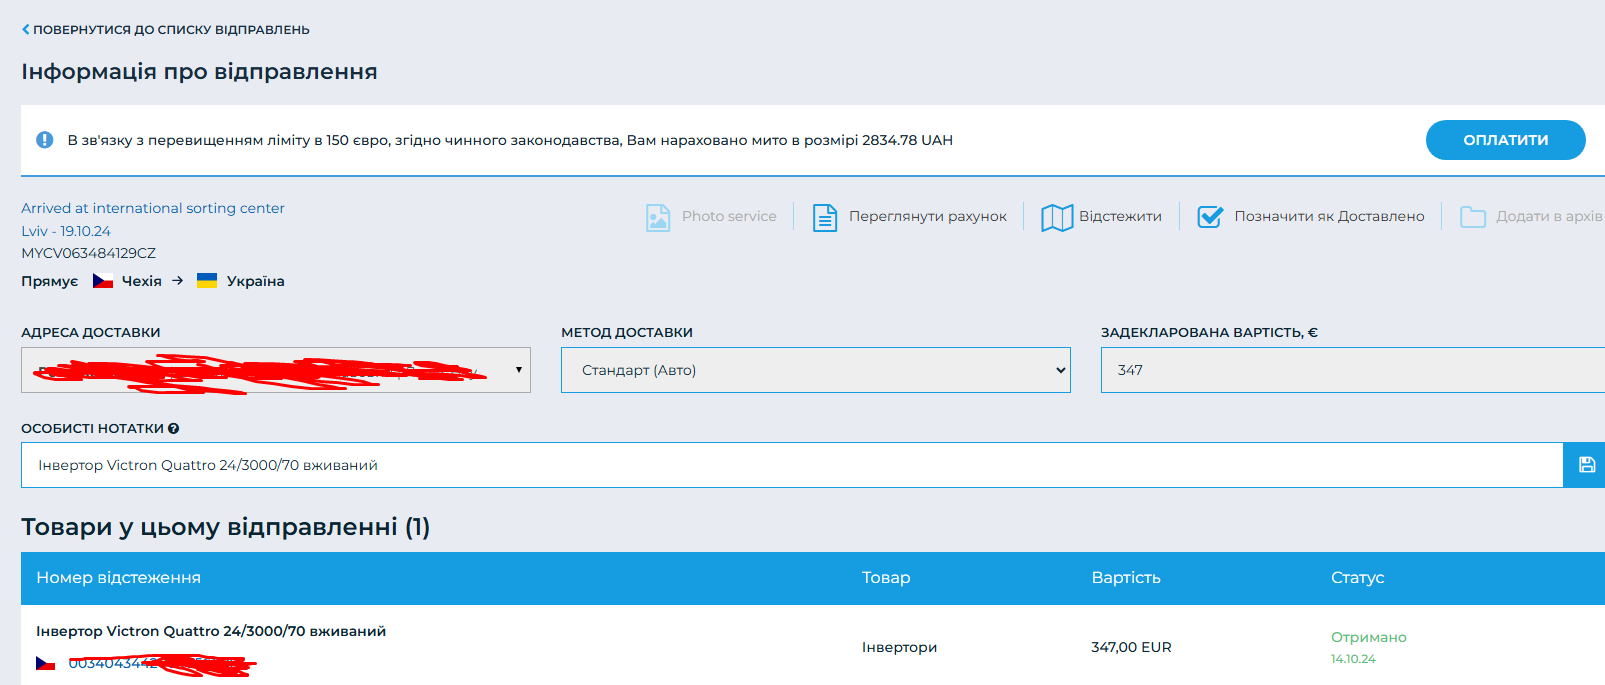This screenshot has height=685, width=1605.
Task: Click the declared value field showing 347
Action: click(1353, 370)
